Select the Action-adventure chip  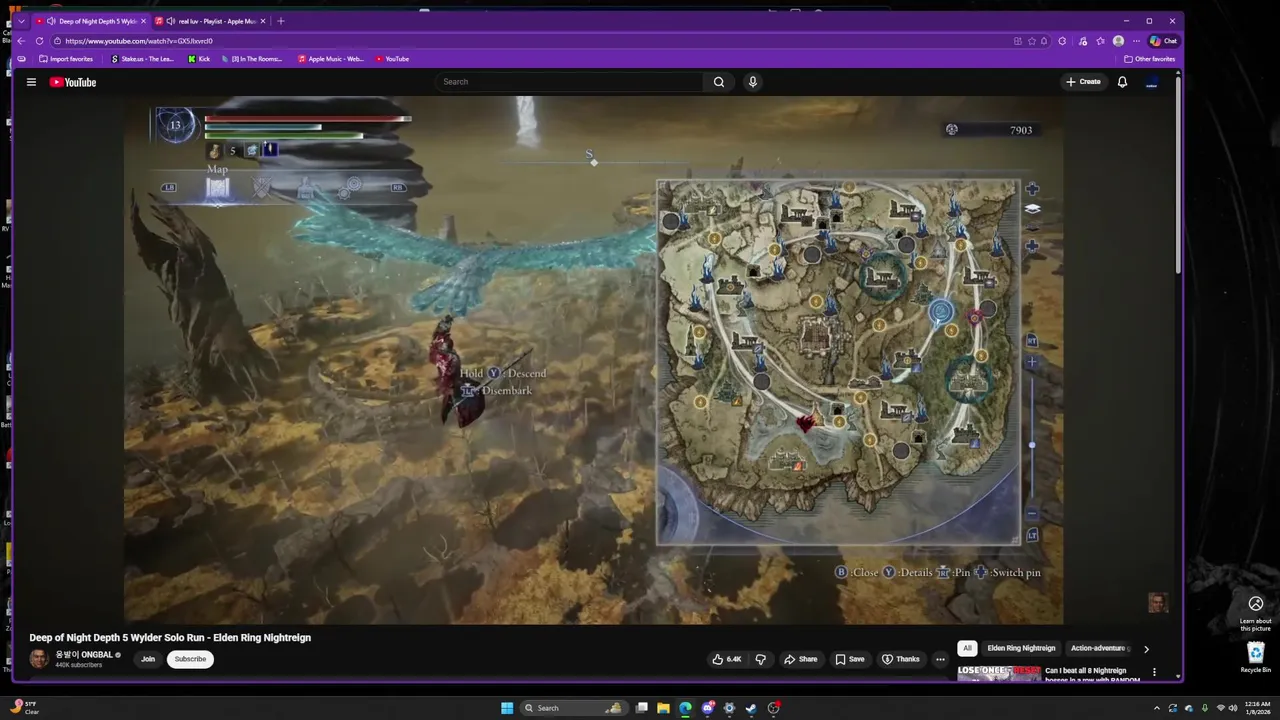click(x=1099, y=648)
